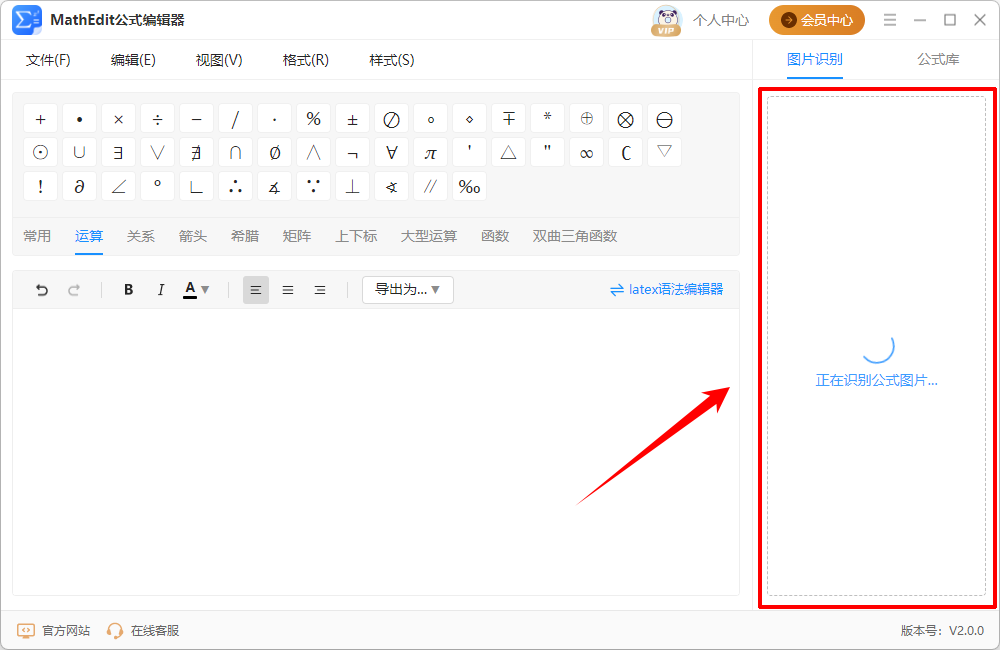The height and width of the screenshot is (650, 1000).
Task: Open the 样式(S) menu
Action: (392, 60)
